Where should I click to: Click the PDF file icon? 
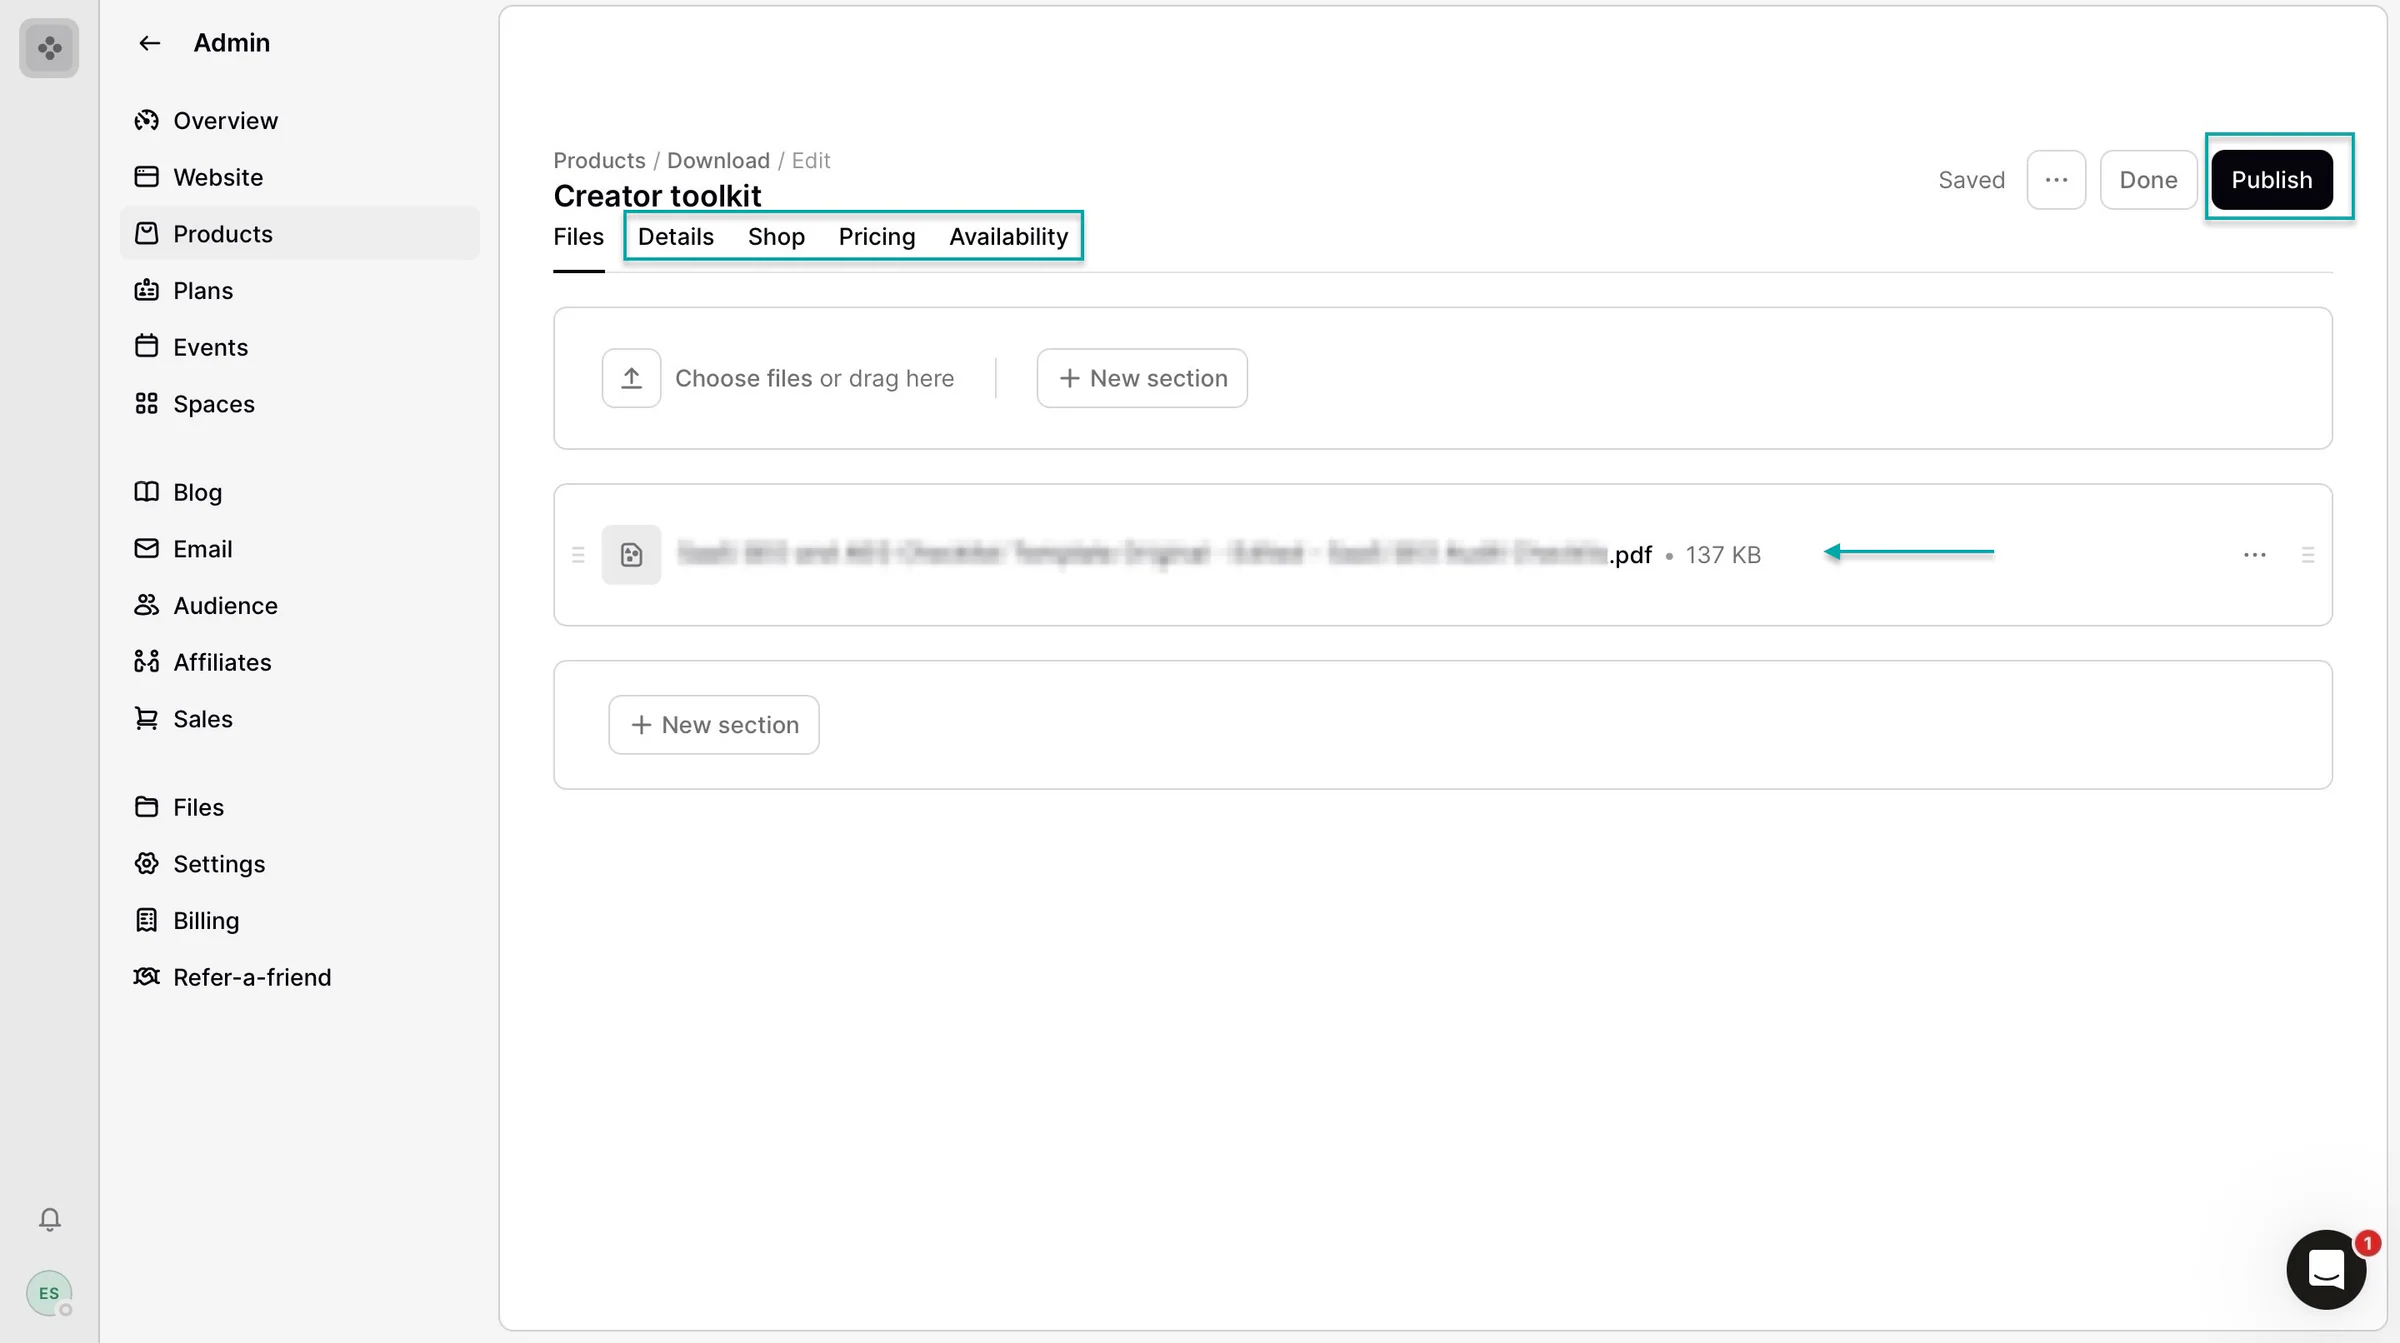[x=631, y=554]
